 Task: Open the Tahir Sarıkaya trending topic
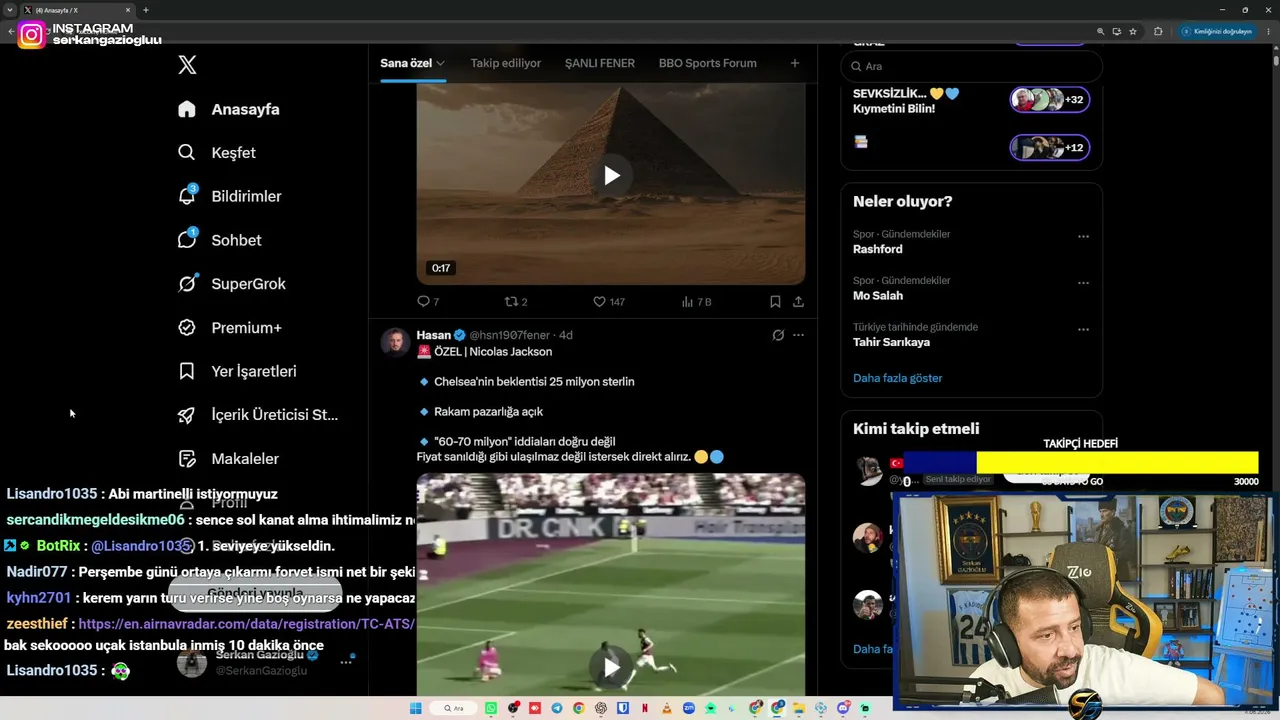(891, 342)
